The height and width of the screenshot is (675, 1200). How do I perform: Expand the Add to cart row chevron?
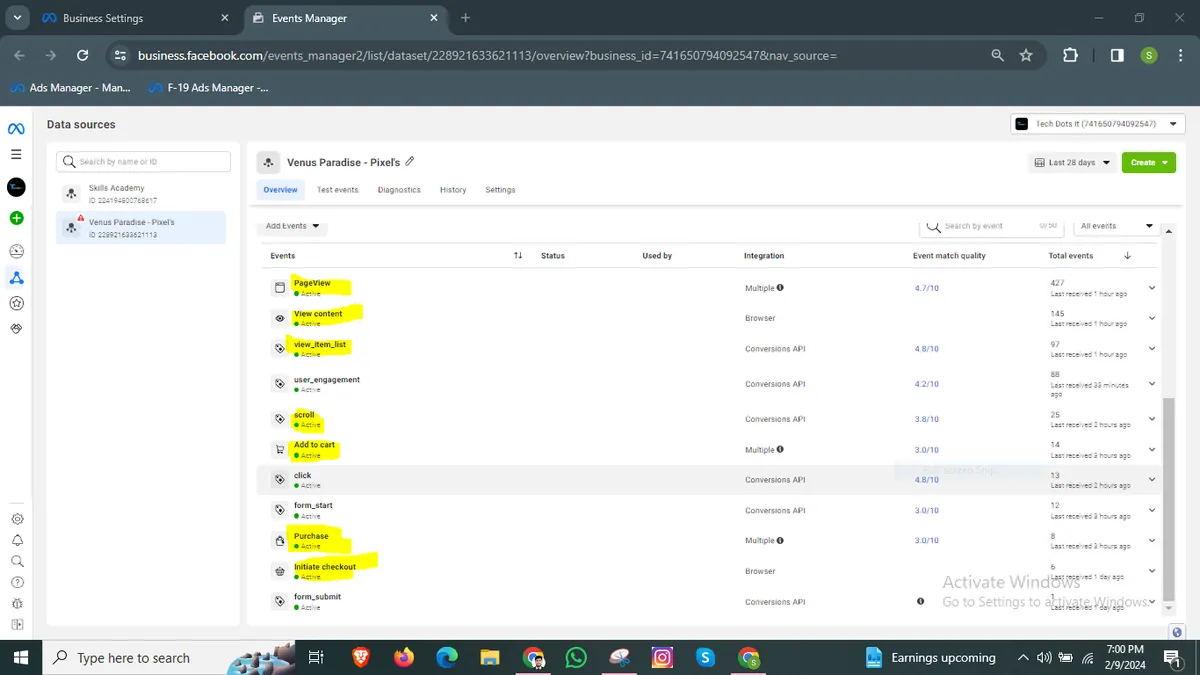1152,450
